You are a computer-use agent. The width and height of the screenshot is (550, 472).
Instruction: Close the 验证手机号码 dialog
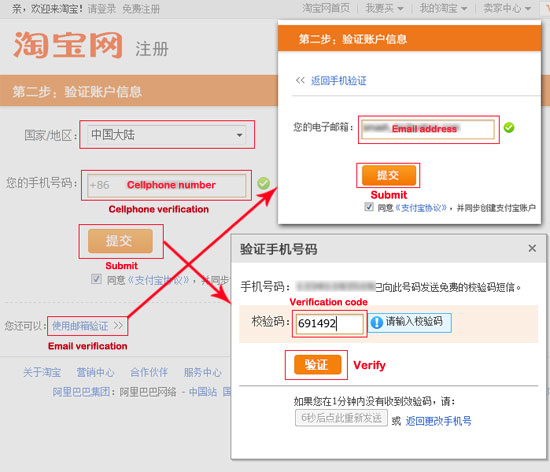click(x=532, y=248)
